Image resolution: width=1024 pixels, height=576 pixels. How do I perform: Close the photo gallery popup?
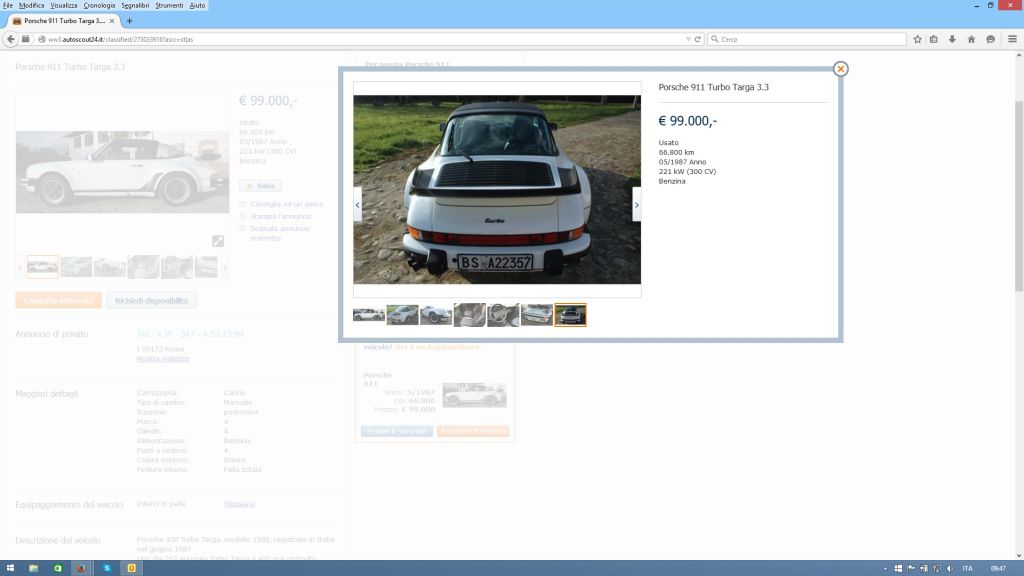click(x=840, y=69)
